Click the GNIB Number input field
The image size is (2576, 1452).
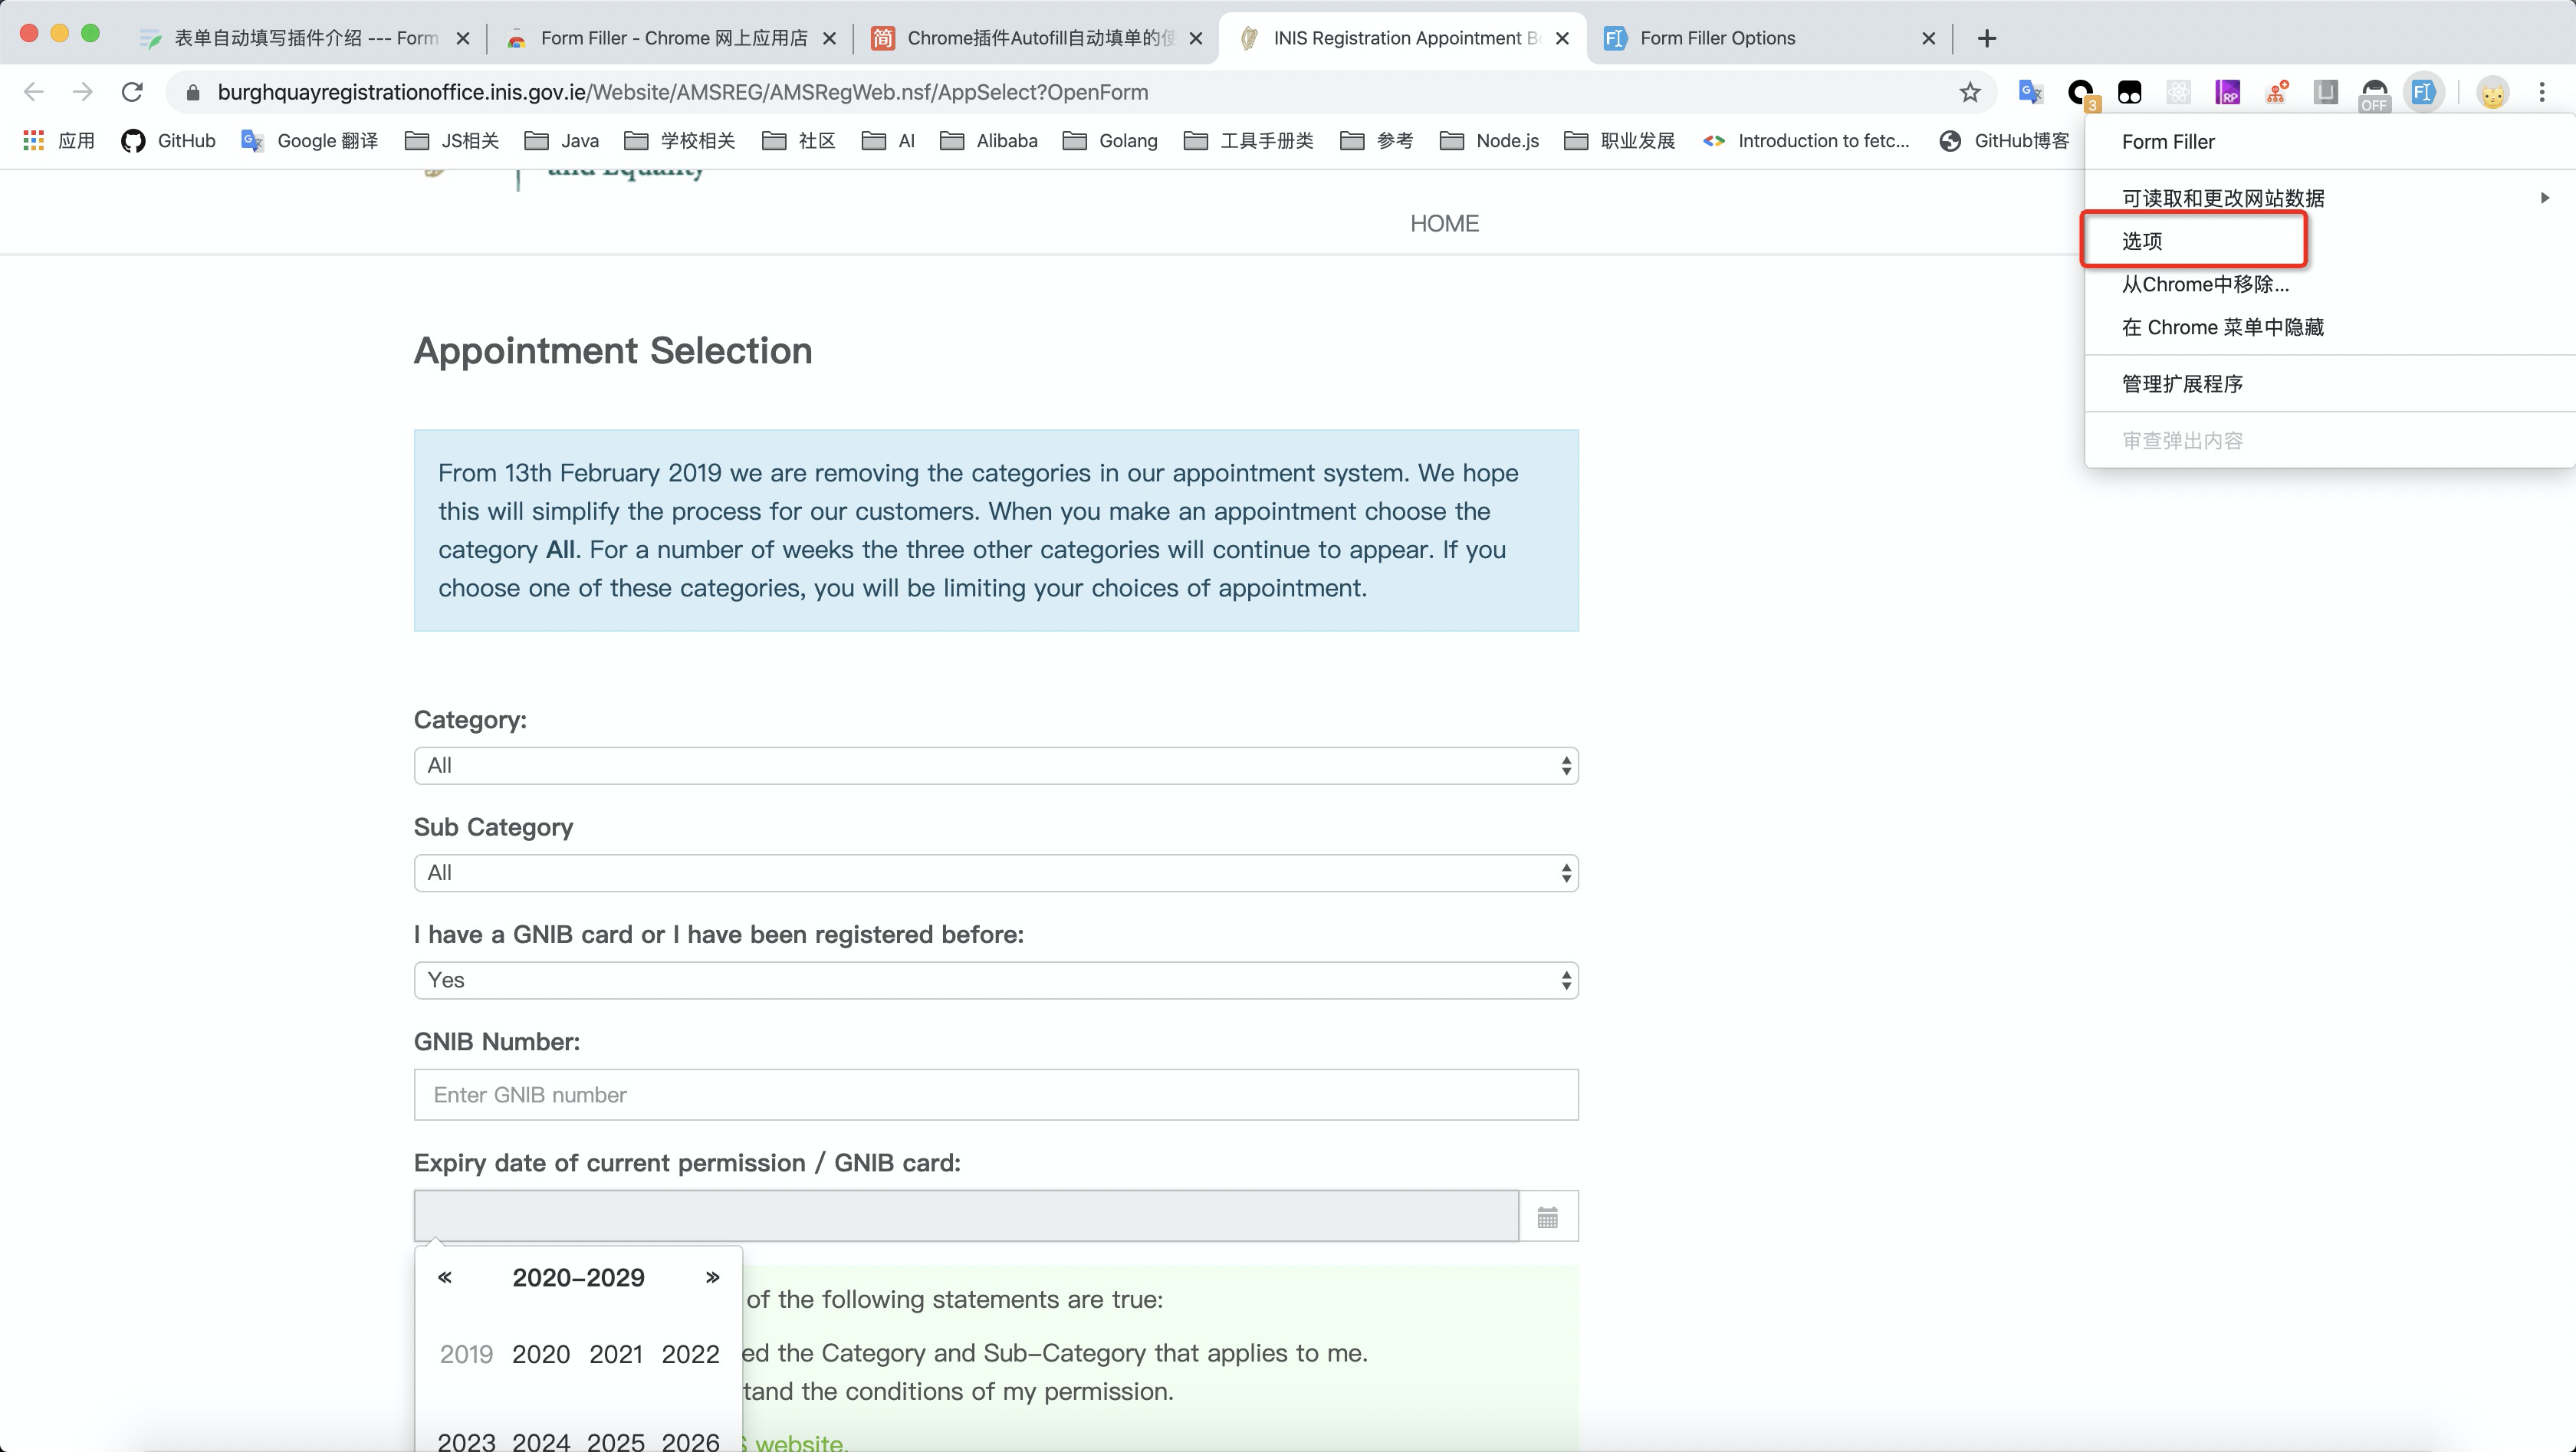995,1094
